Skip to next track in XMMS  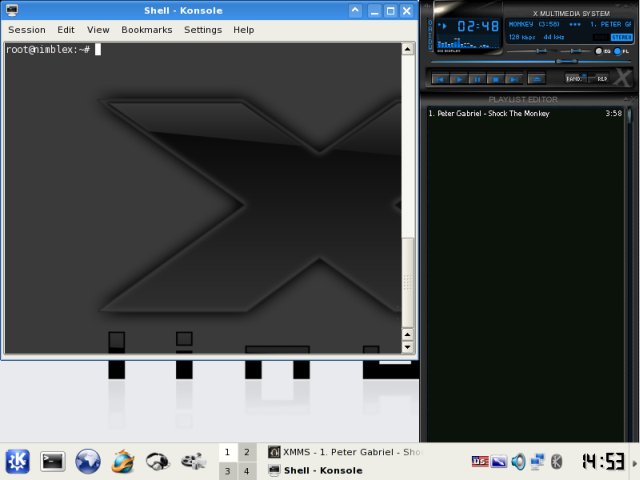(514, 79)
